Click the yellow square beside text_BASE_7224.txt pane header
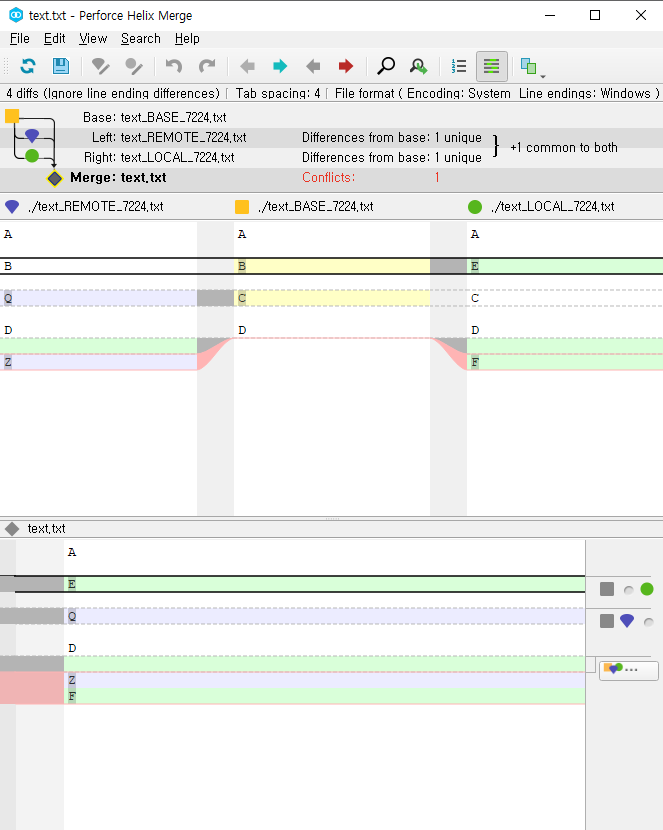 click(x=242, y=206)
